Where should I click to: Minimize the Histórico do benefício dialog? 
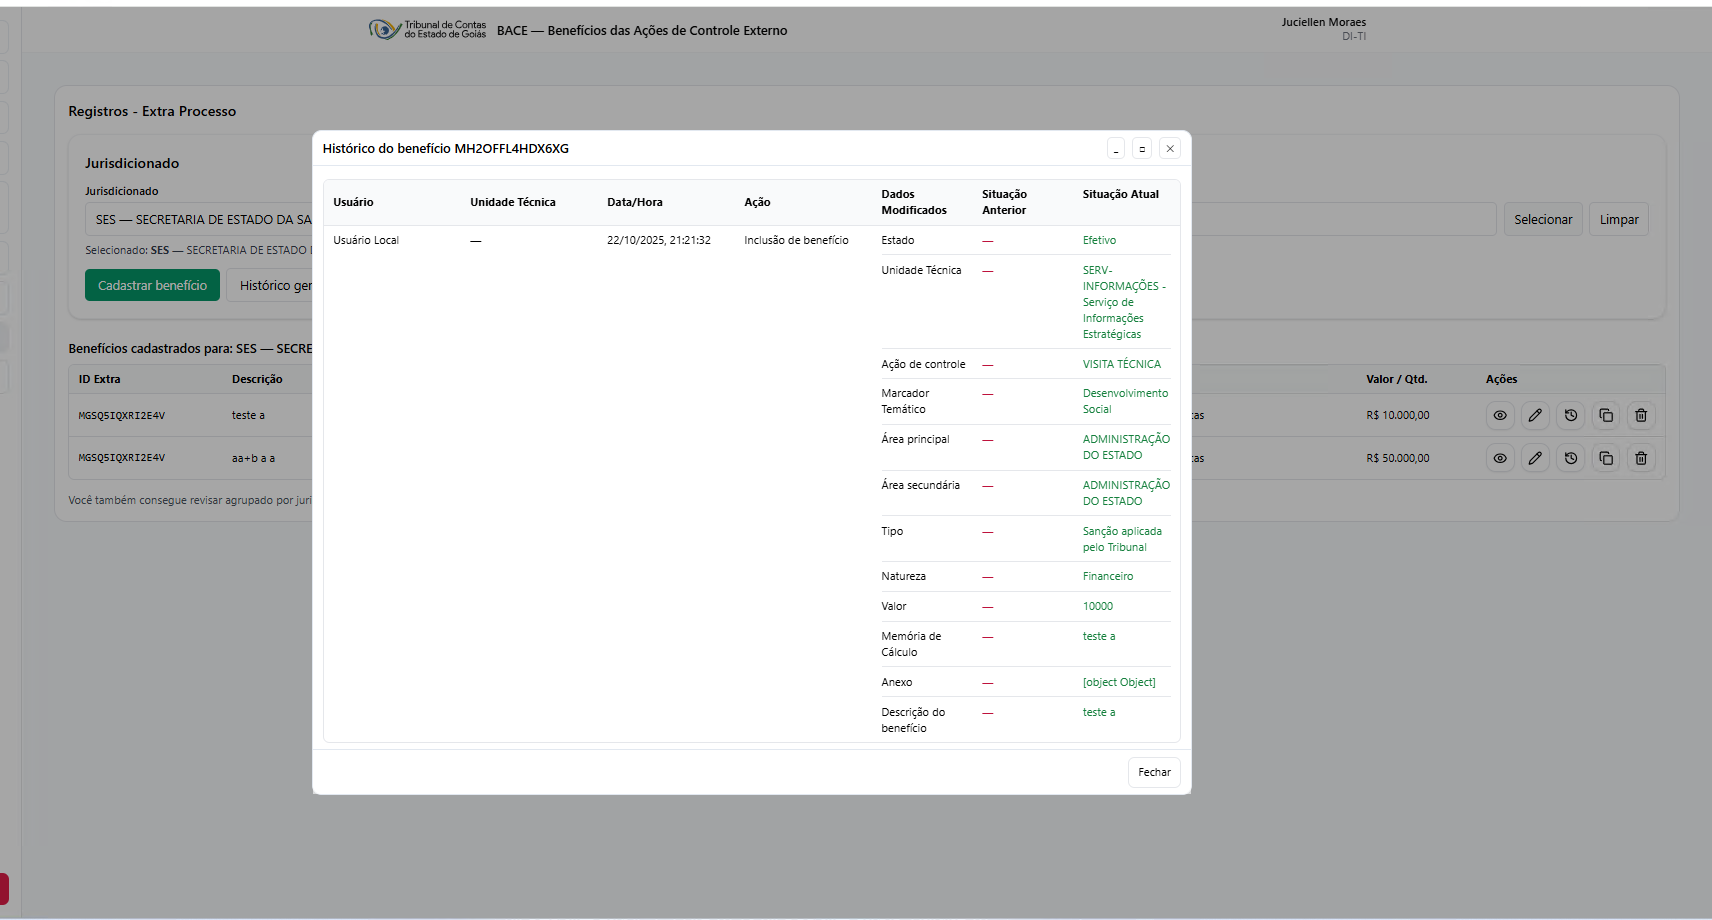tap(1116, 149)
